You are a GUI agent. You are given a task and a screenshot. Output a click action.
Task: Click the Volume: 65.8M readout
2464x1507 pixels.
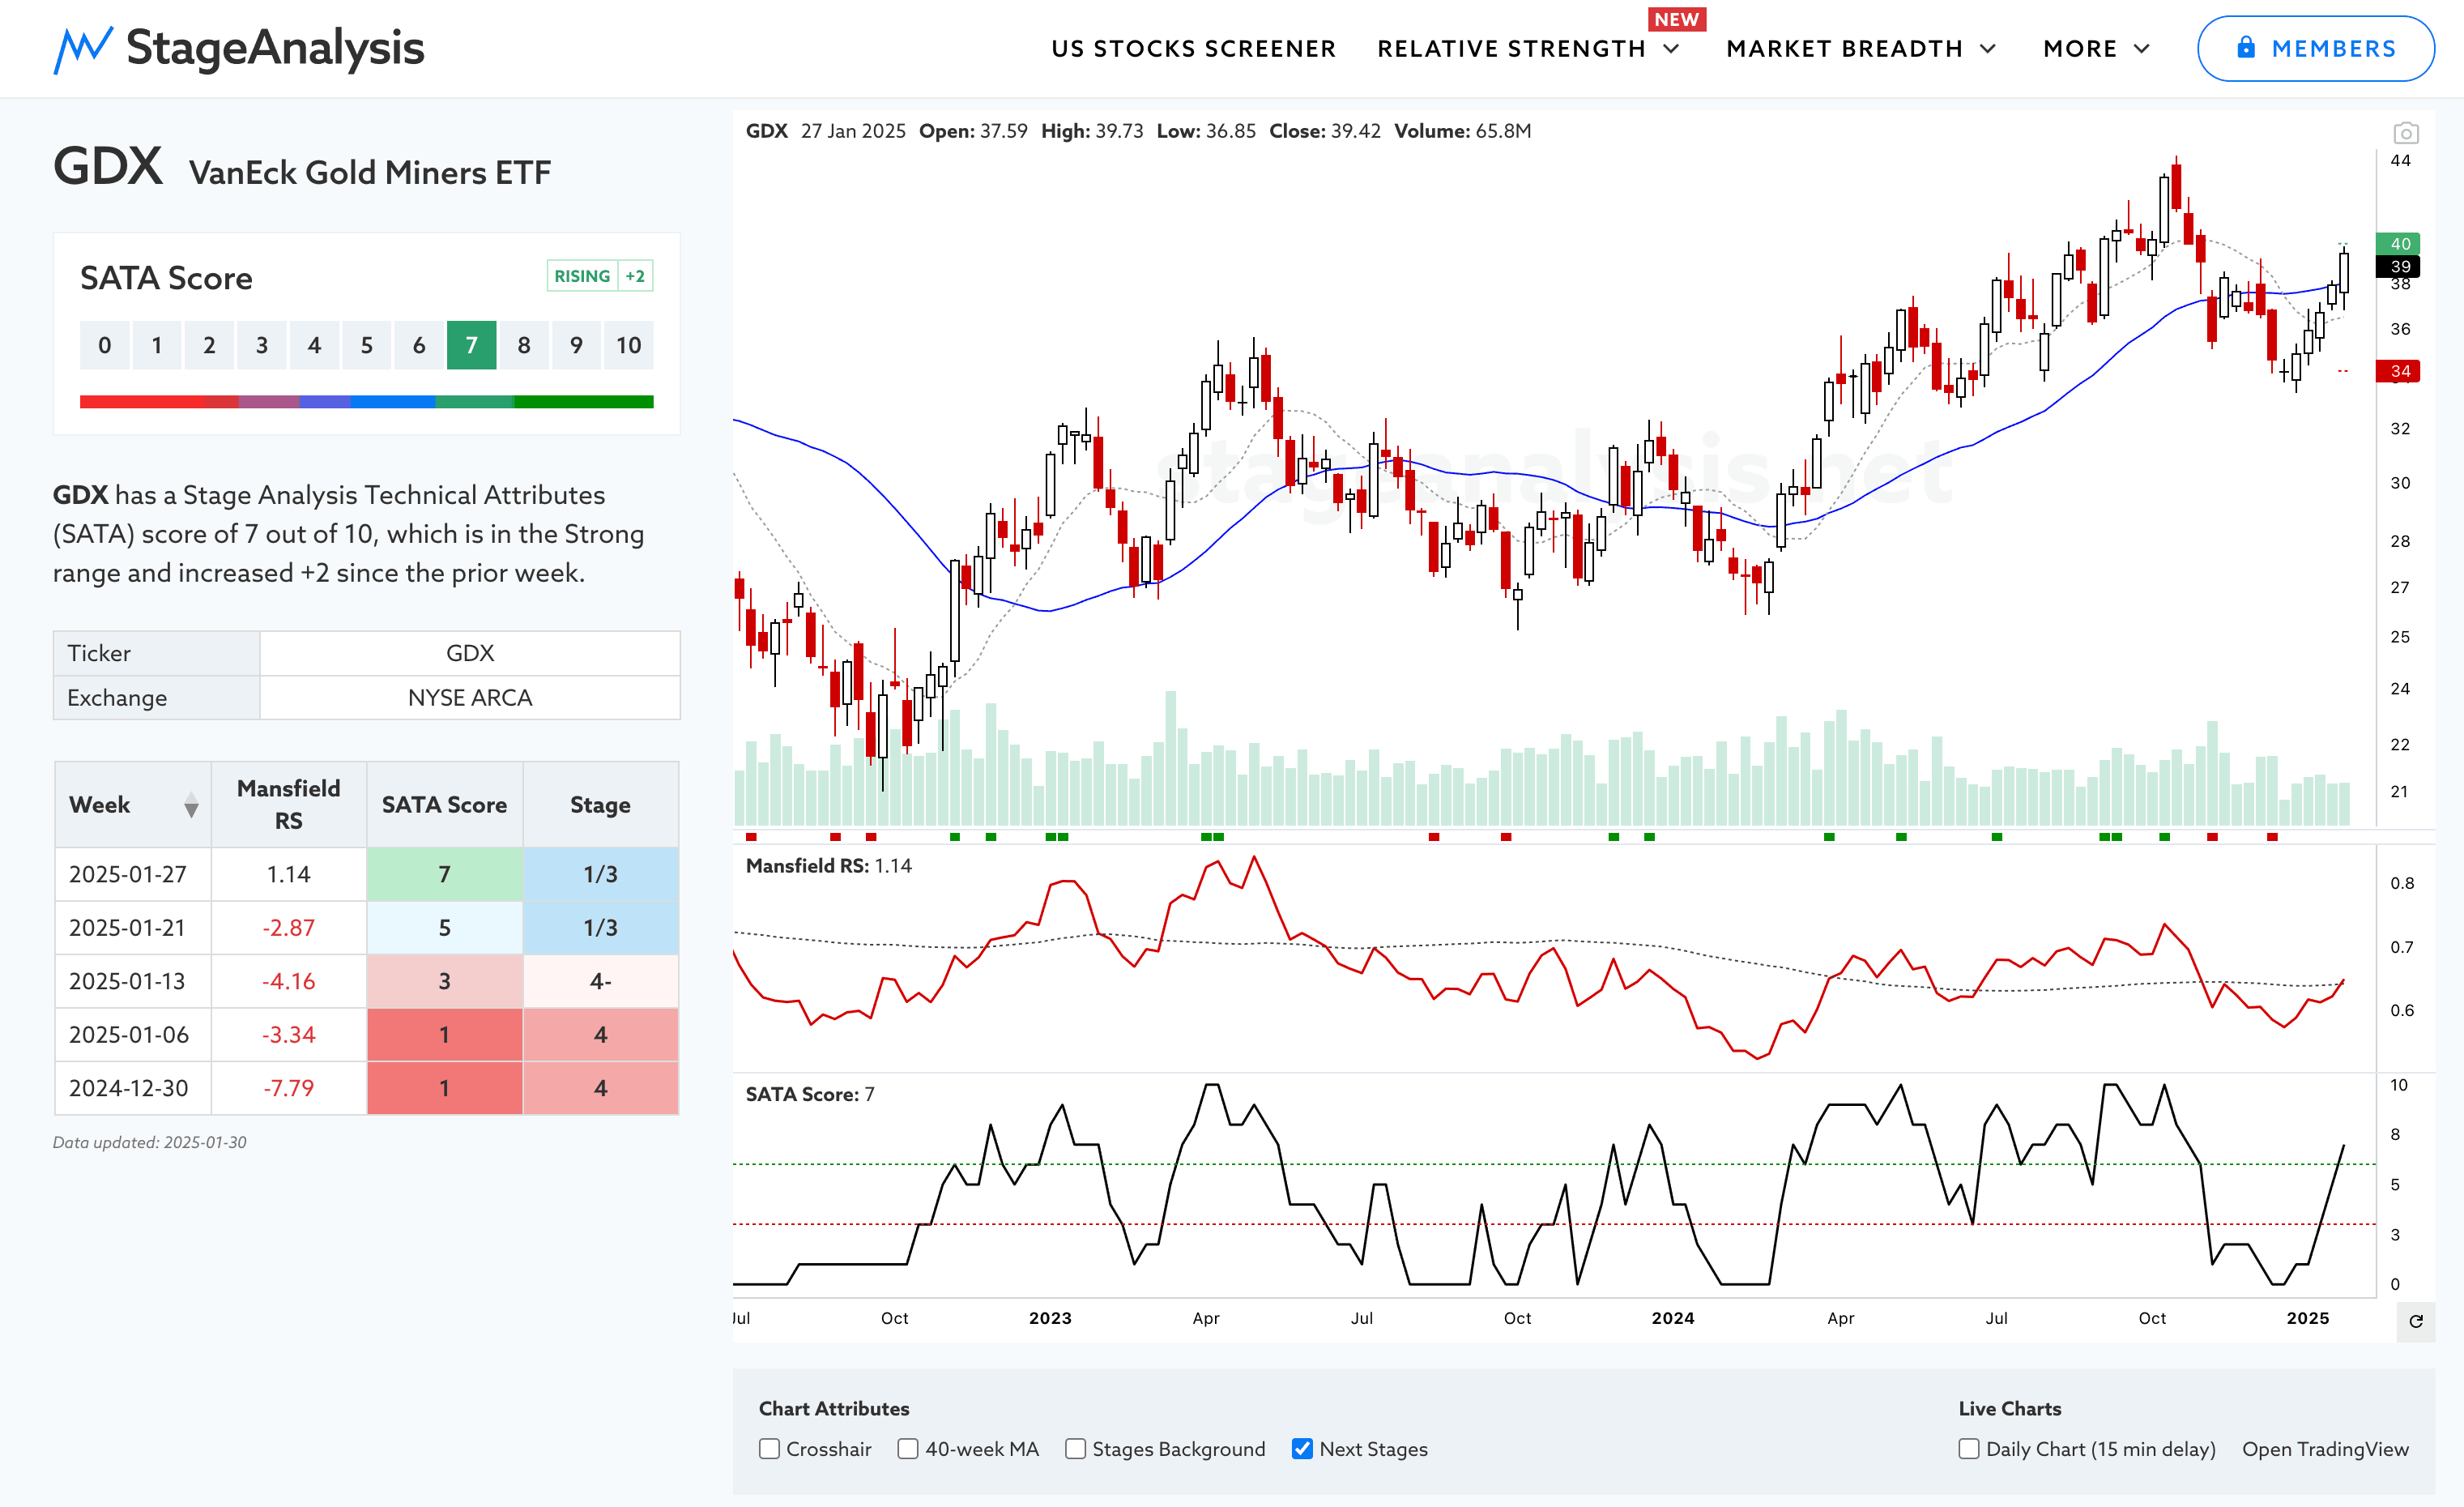[1463, 131]
